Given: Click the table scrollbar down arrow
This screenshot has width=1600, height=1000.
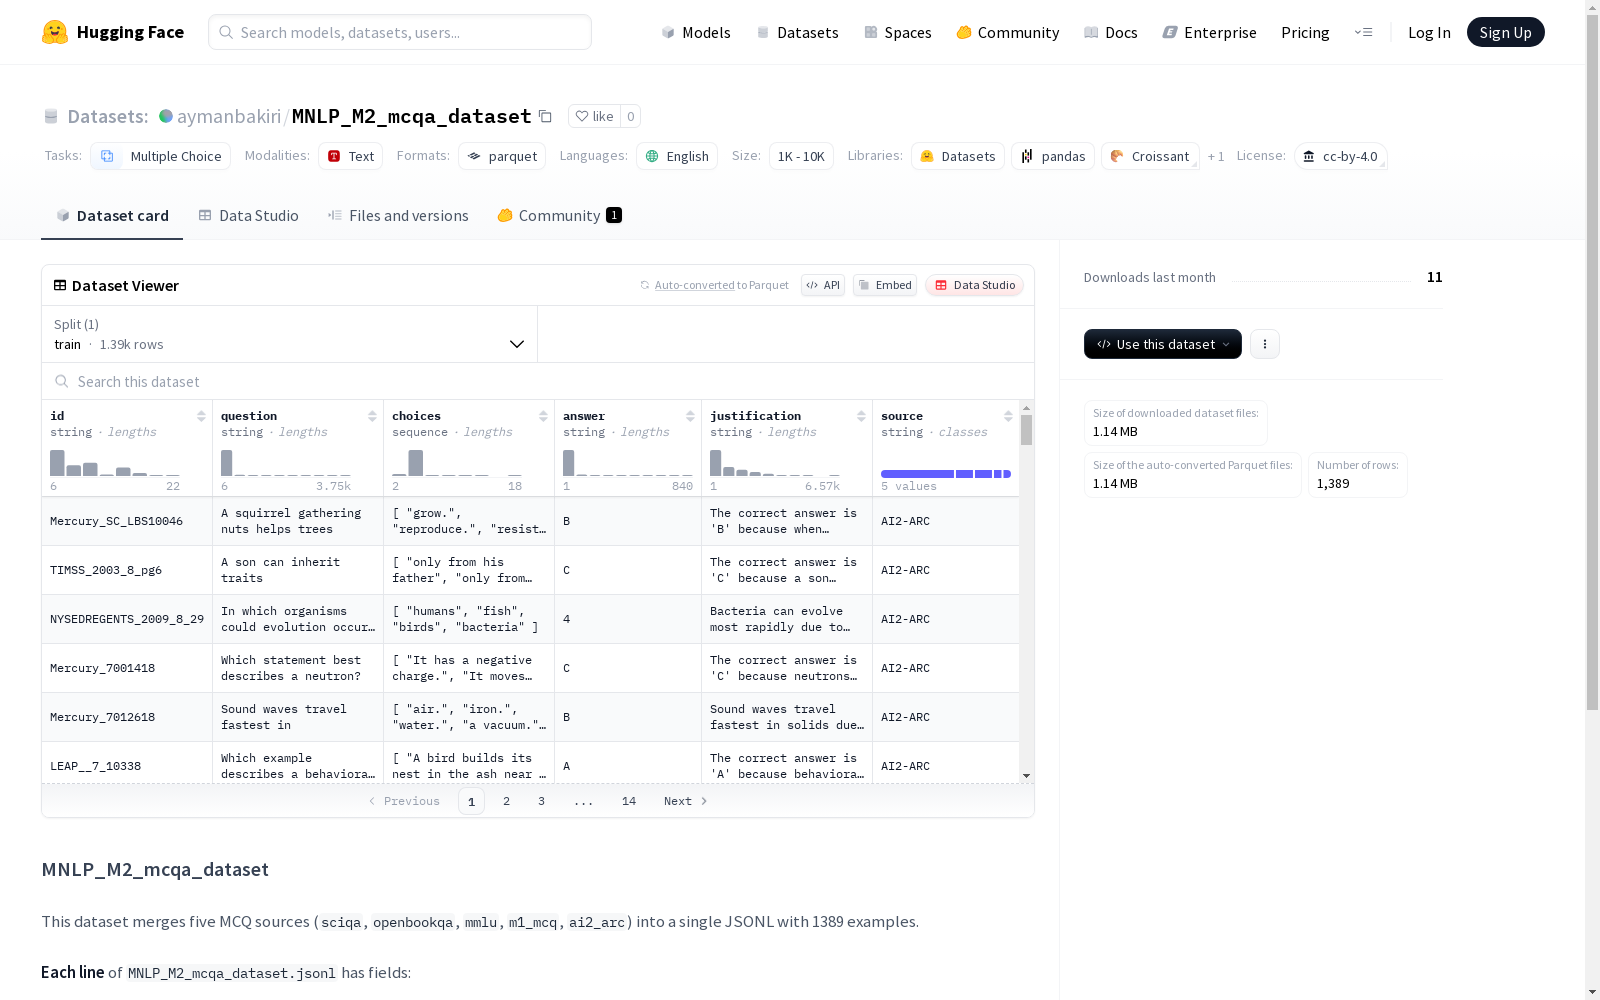Looking at the screenshot, I should (x=1026, y=776).
